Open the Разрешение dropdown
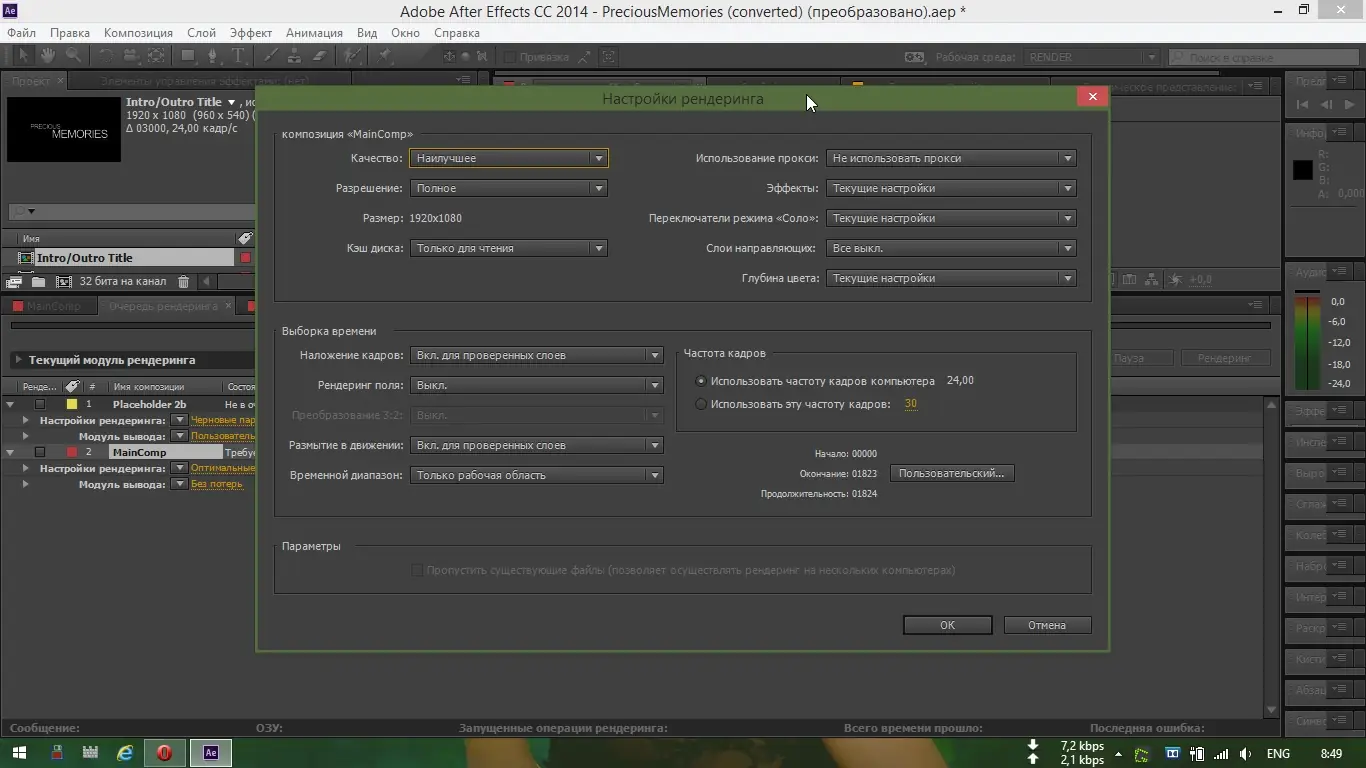1366x768 pixels. tap(509, 188)
